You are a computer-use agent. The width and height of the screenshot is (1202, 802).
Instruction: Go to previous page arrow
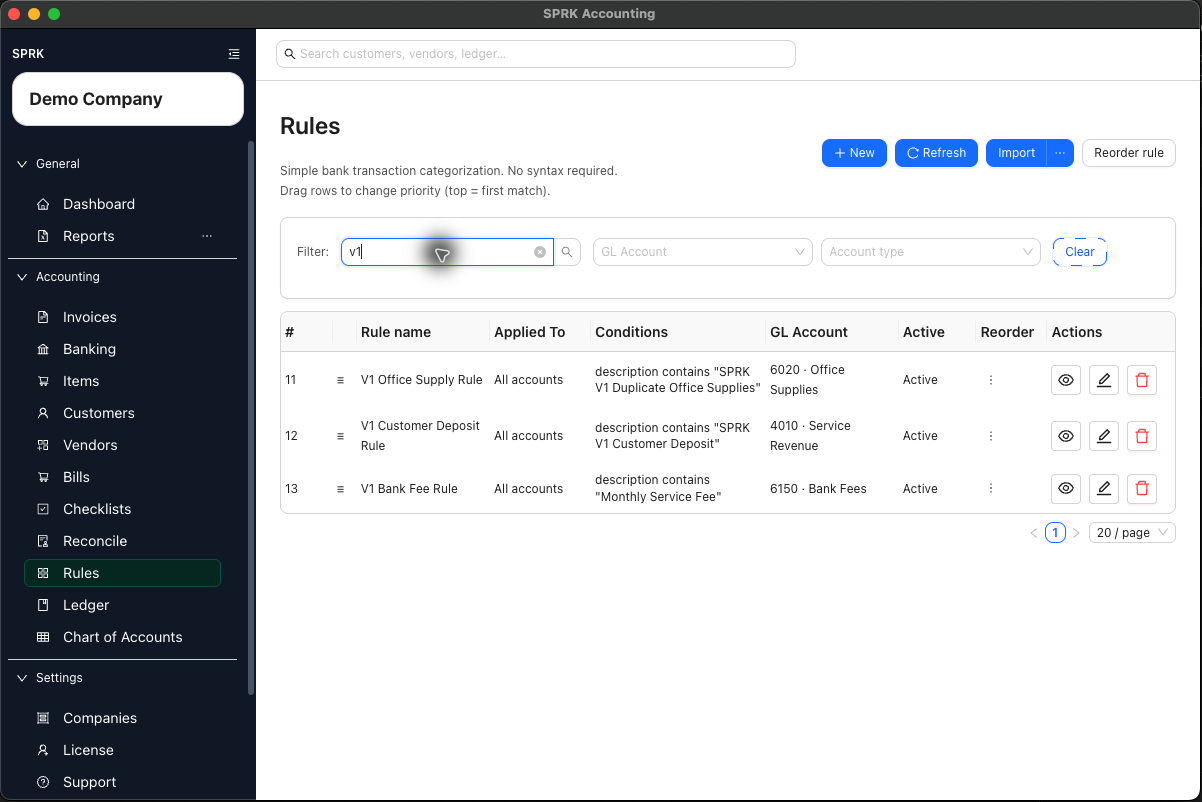pos(1034,533)
